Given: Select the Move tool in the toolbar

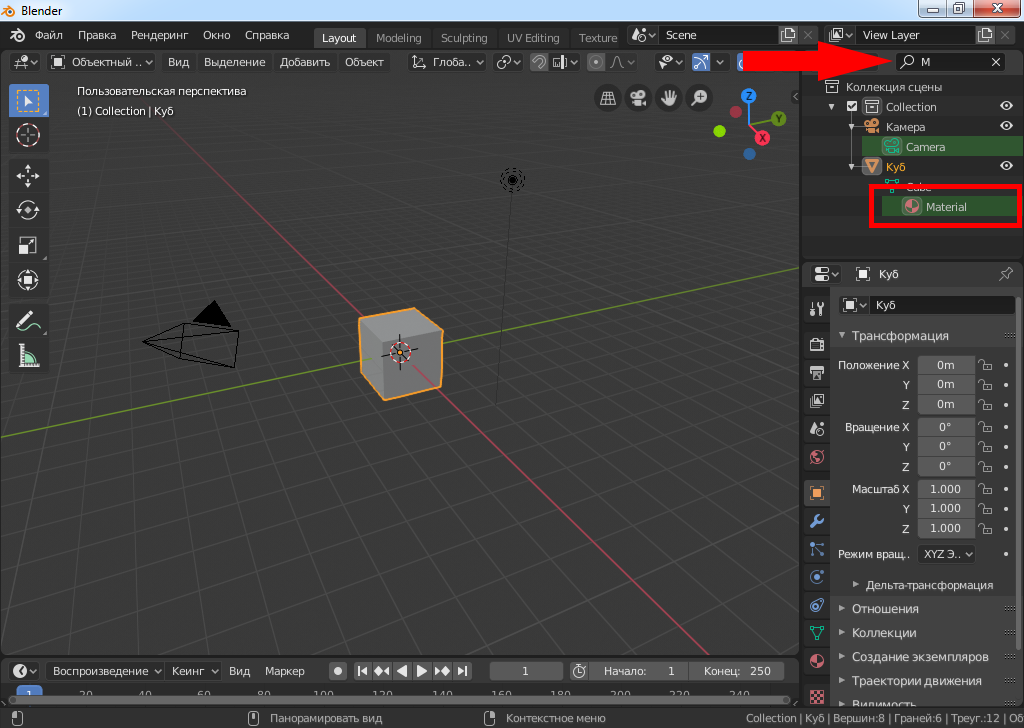Looking at the screenshot, I should [x=28, y=176].
